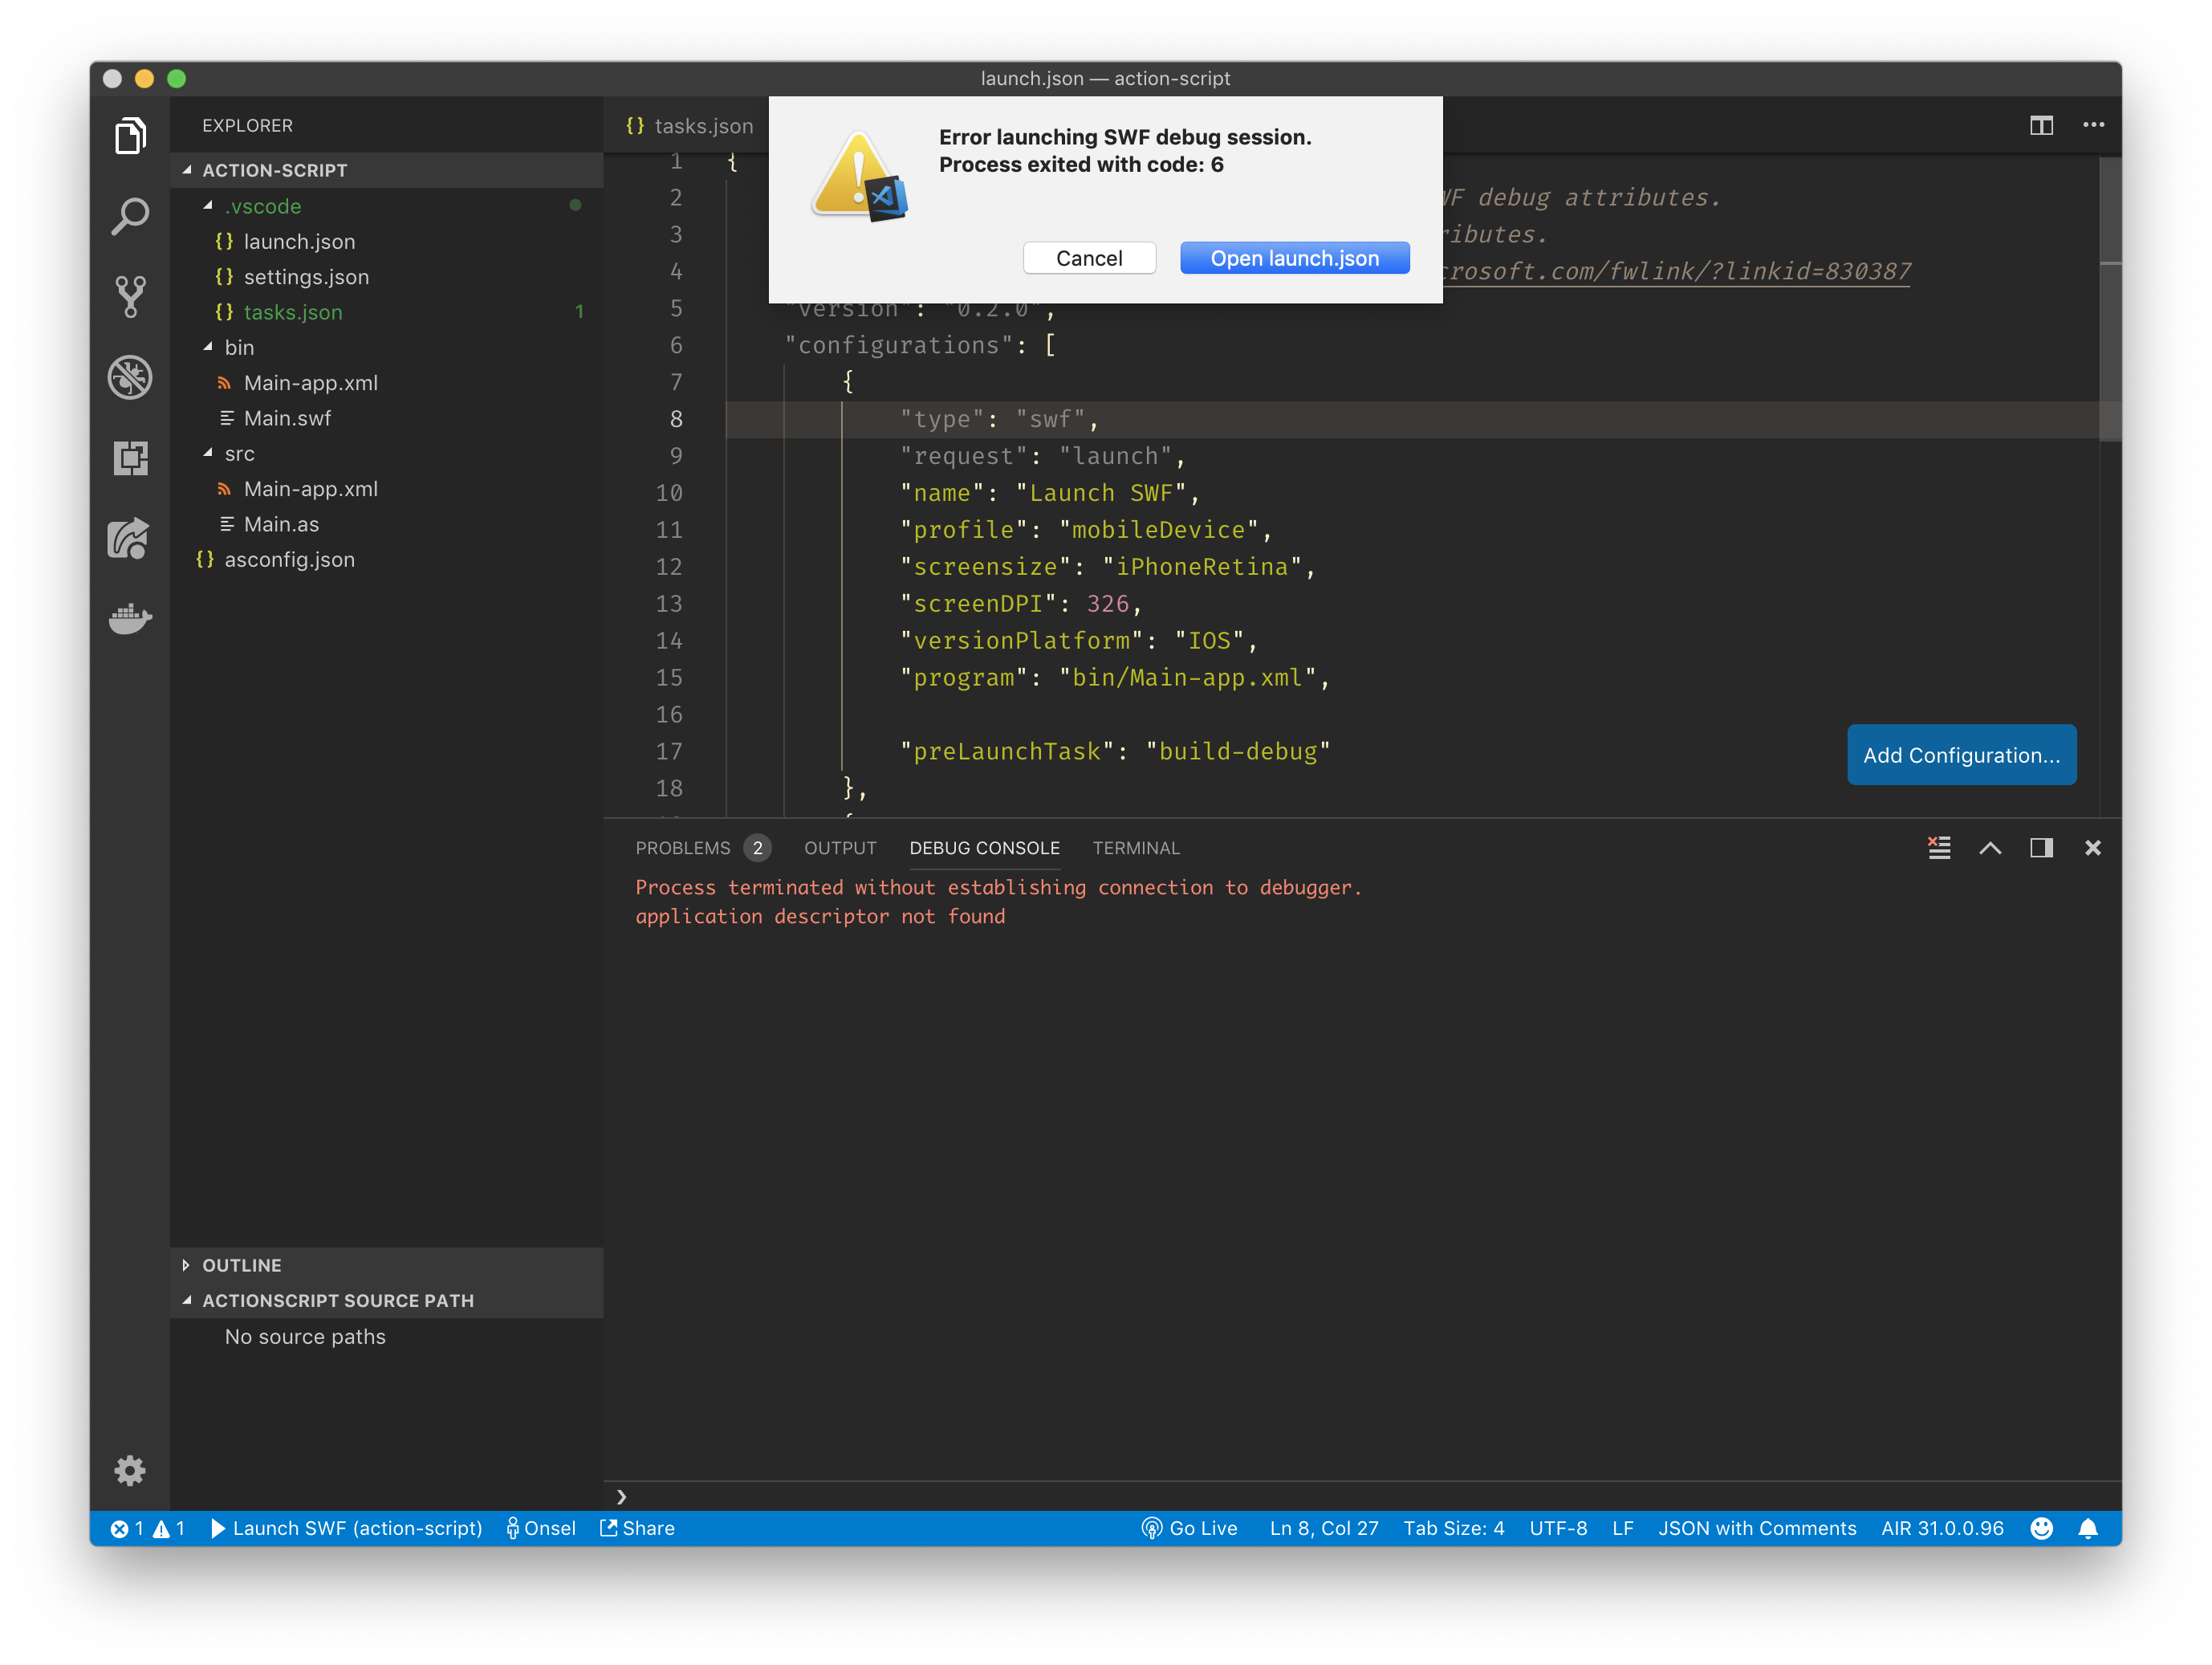
Task: Open the Source Control view
Action: coord(130,296)
